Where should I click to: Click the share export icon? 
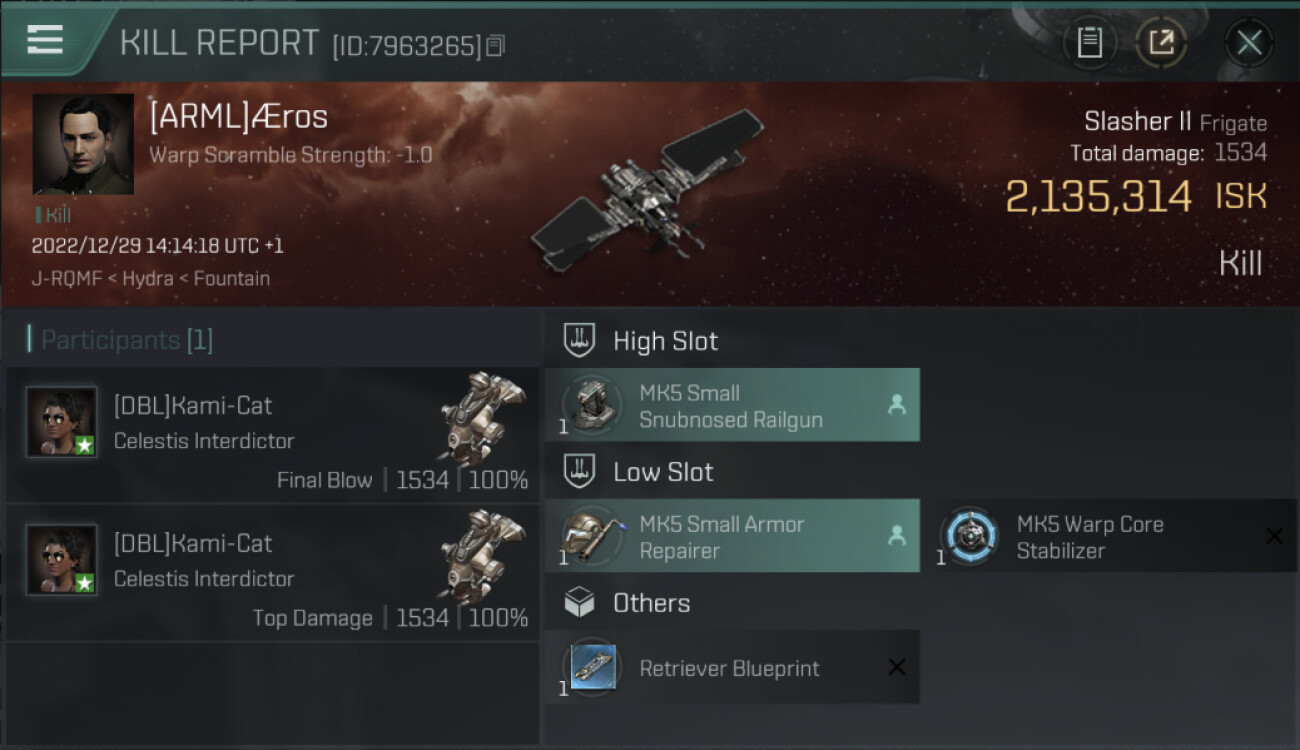pos(1161,42)
